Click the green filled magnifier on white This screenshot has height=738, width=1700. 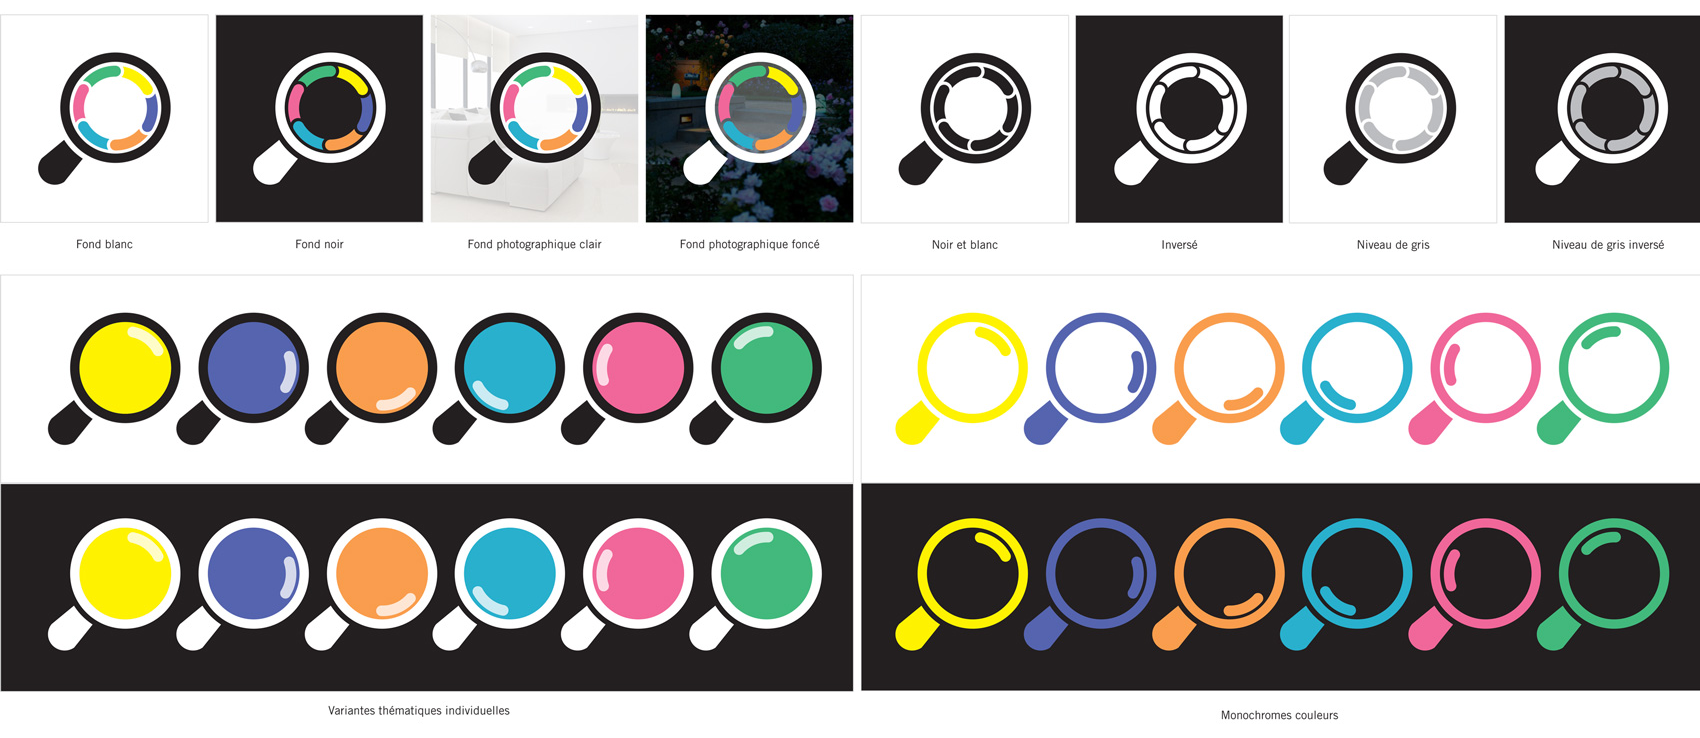(x=755, y=378)
